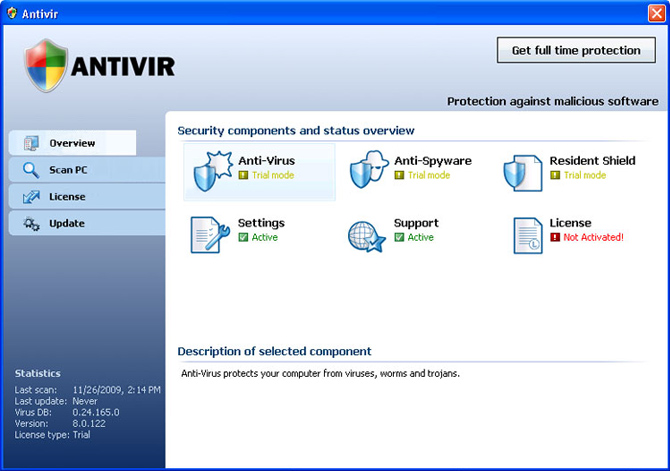Click the Resident Shield Trial mode status
The image size is (670, 471).
584,175
